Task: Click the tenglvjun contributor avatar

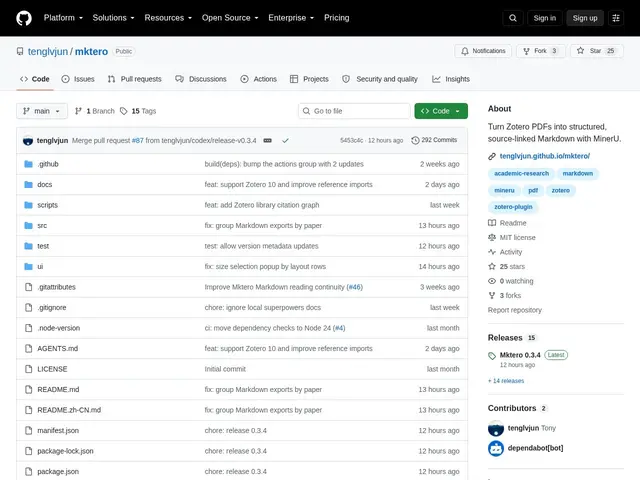Action: coord(496,428)
